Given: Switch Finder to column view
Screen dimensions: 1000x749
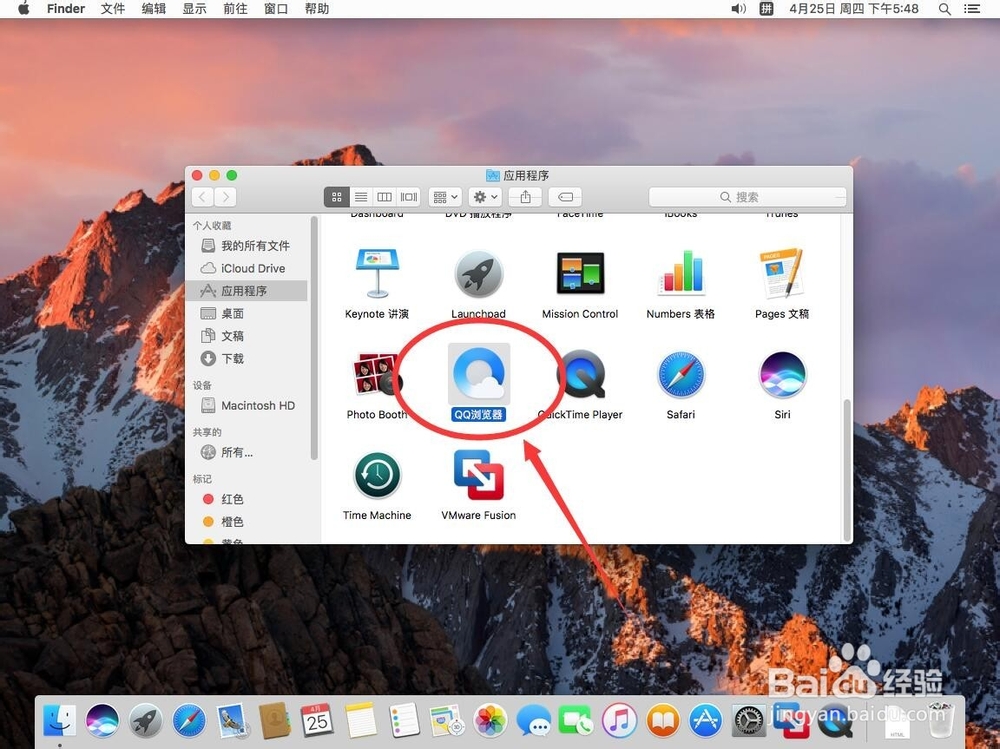Looking at the screenshot, I should coord(385,197).
